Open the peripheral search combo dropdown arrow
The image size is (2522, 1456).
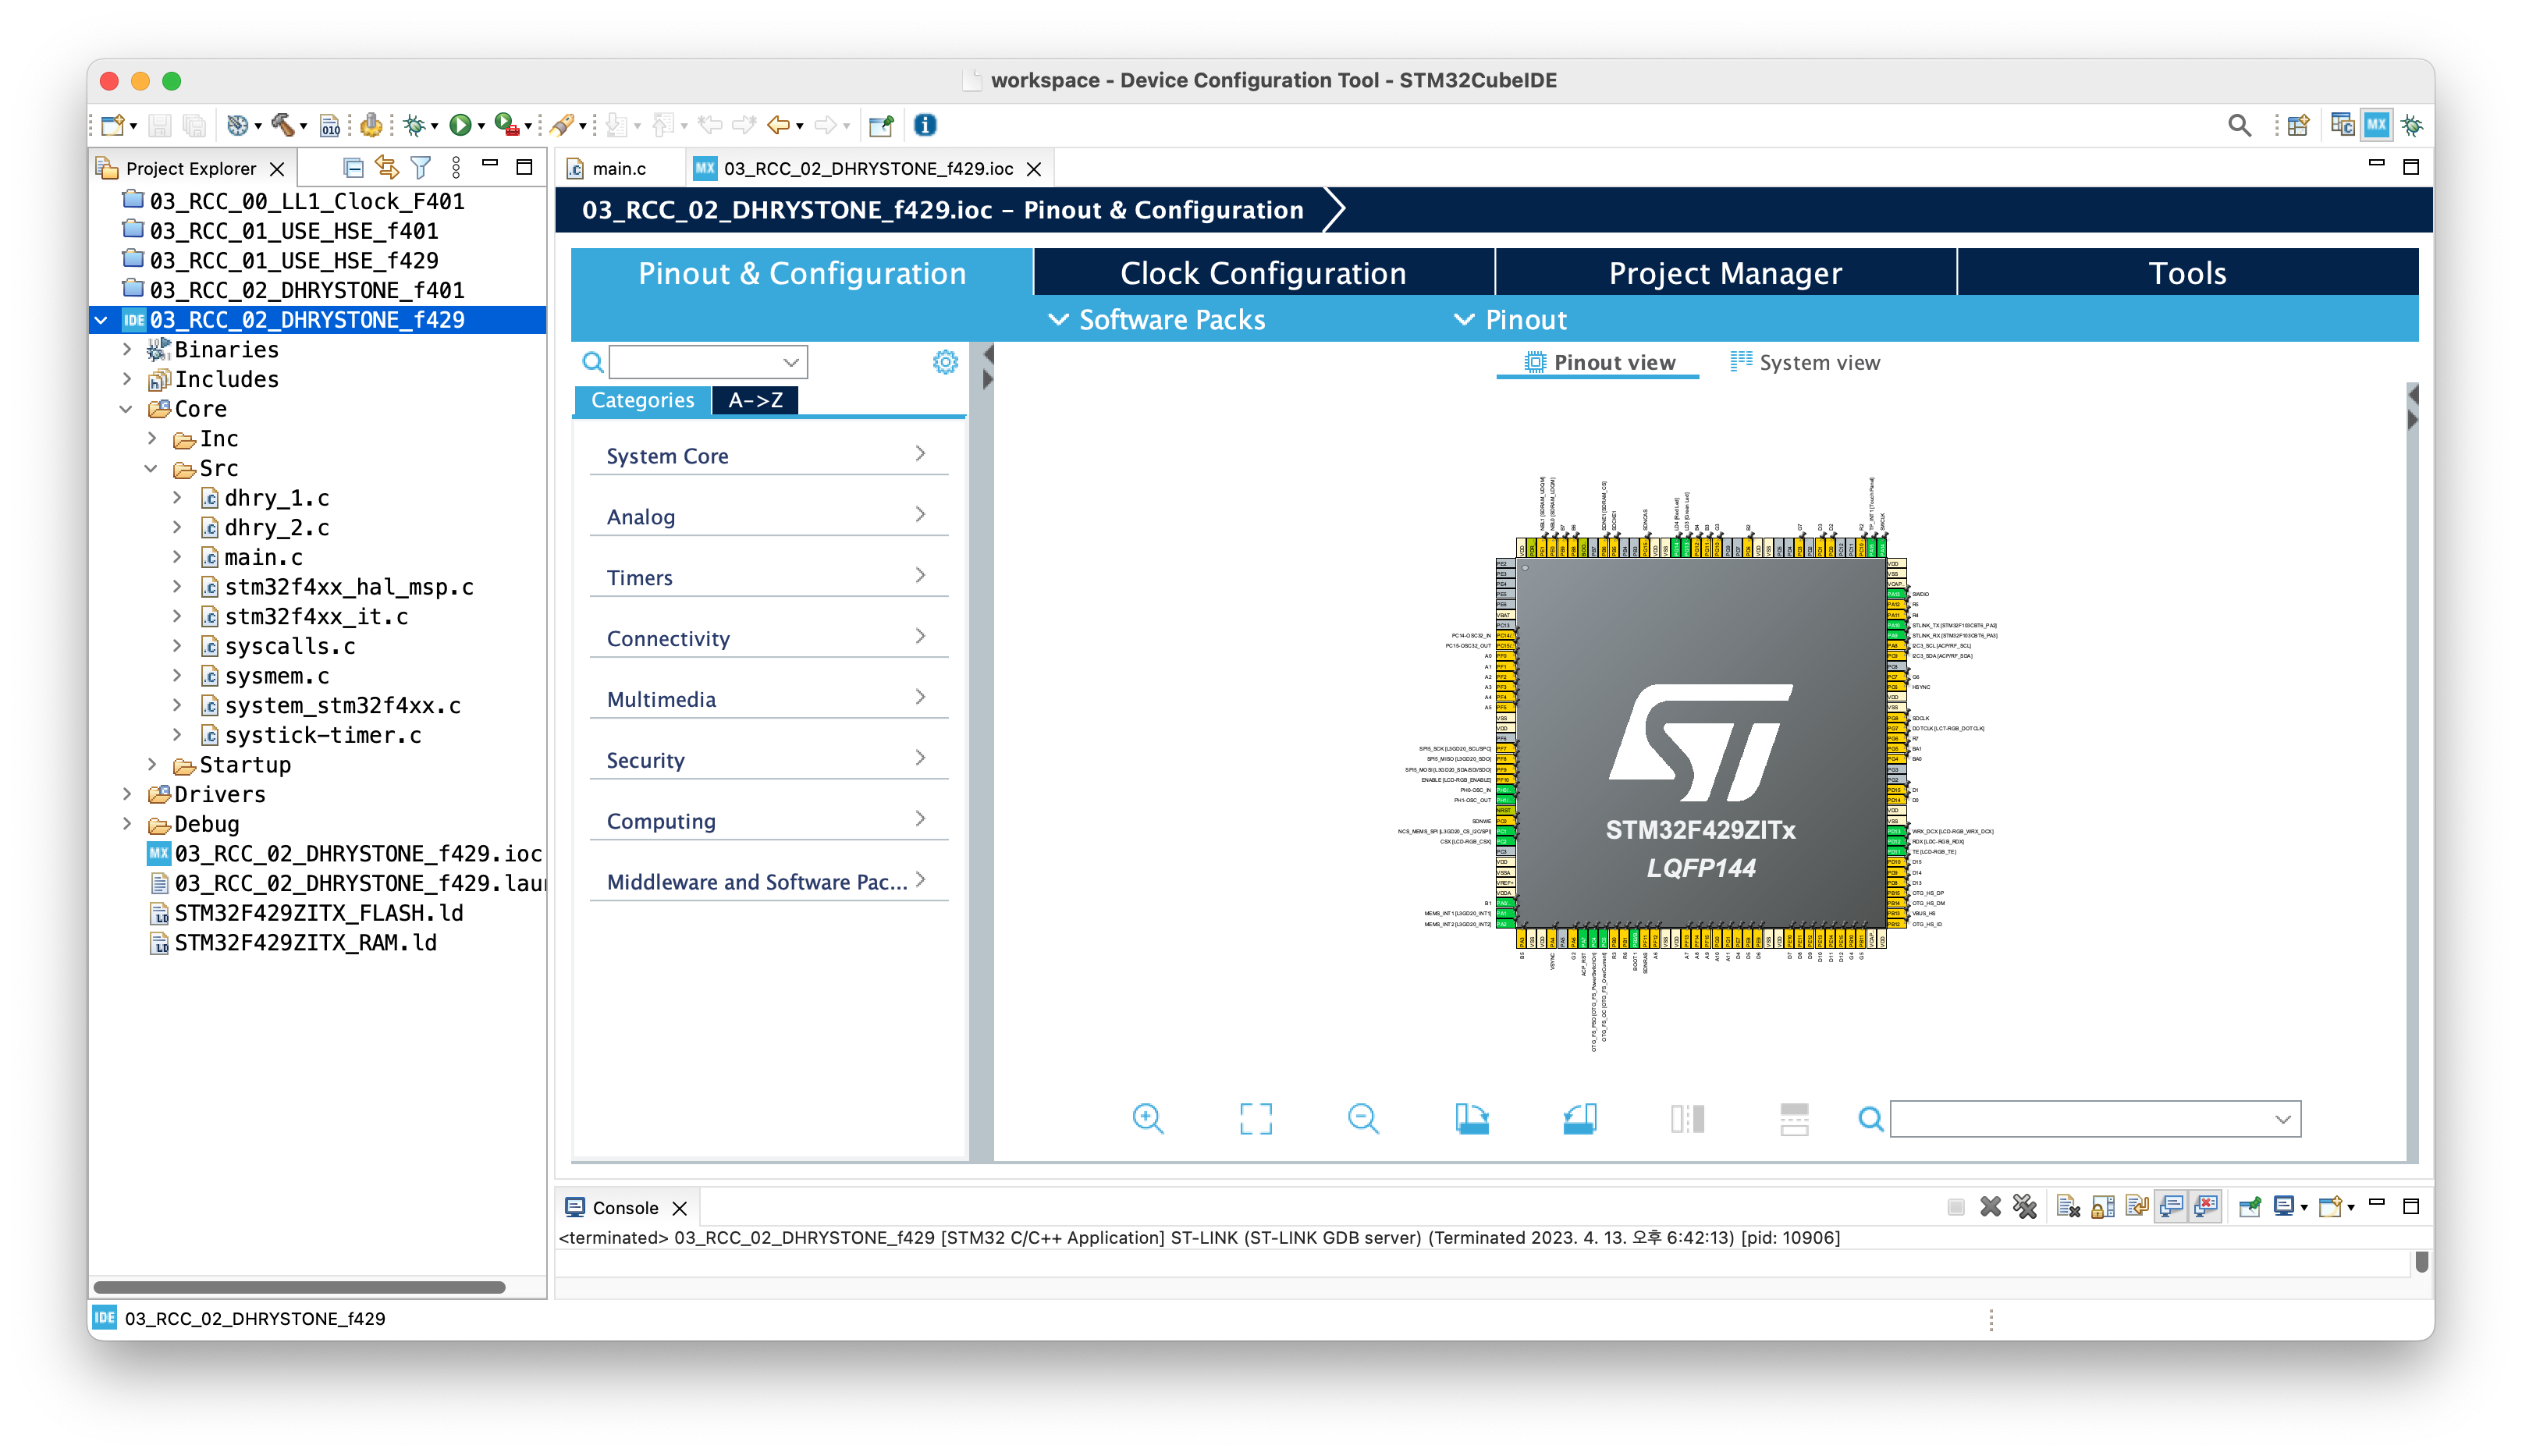(791, 362)
